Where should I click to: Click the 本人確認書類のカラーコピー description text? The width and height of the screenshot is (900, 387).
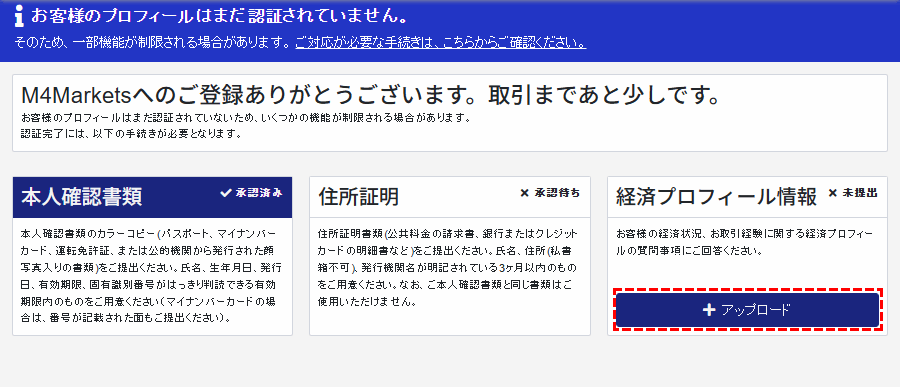151,276
